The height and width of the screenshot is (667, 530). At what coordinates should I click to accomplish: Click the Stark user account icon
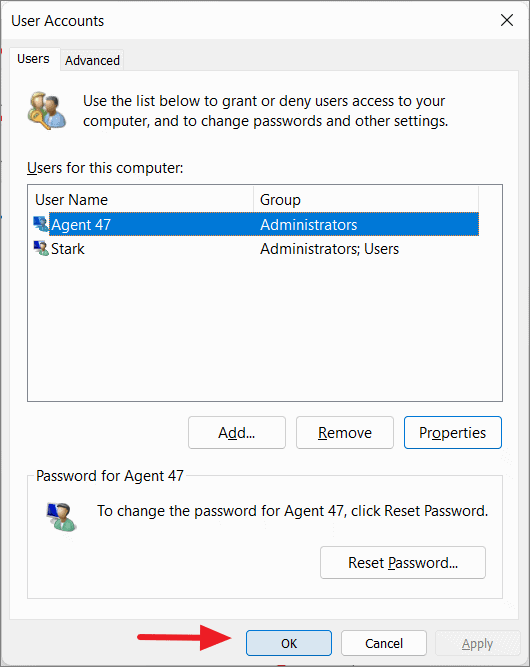(x=41, y=248)
